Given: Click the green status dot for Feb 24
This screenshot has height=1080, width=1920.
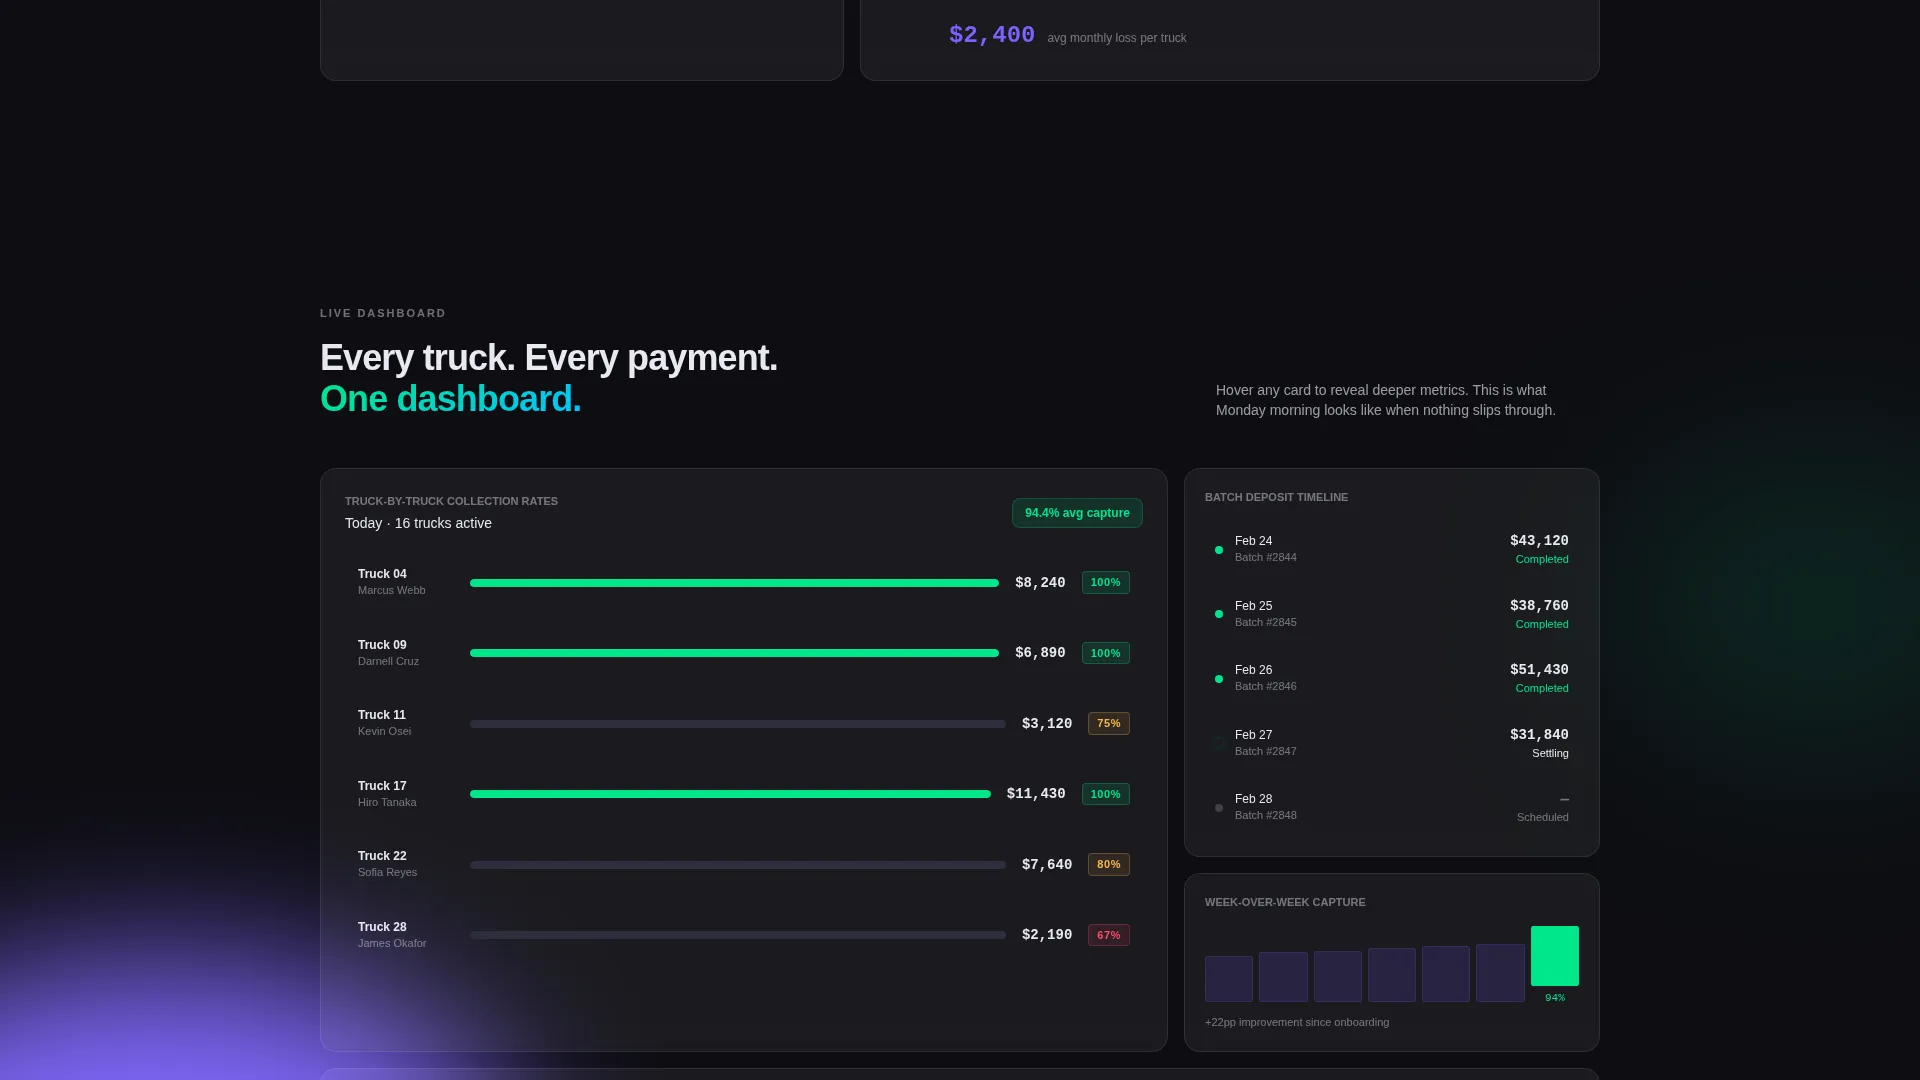Looking at the screenshot, I should (x=1219, y=550).
